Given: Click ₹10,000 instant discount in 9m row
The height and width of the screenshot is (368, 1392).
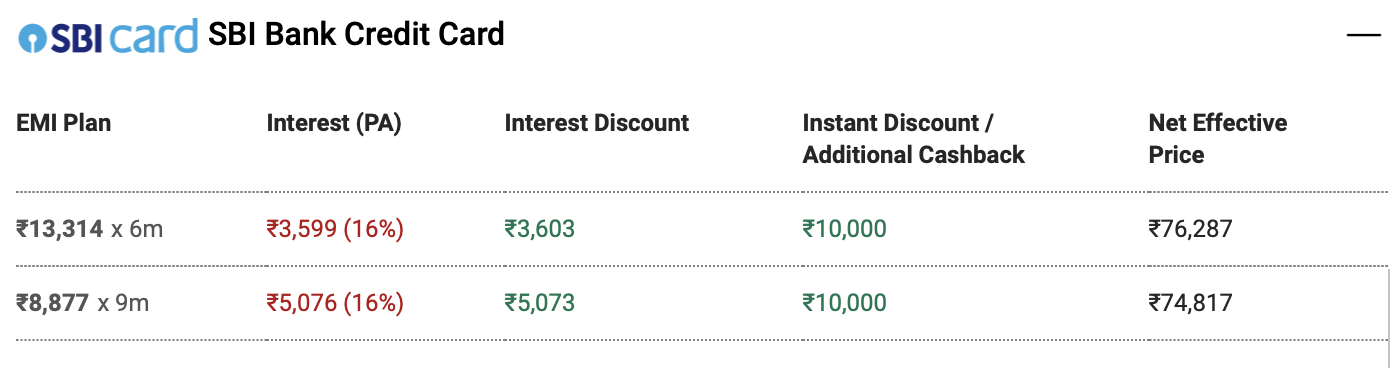Looking at the screenshot, I should coord(844,302).
